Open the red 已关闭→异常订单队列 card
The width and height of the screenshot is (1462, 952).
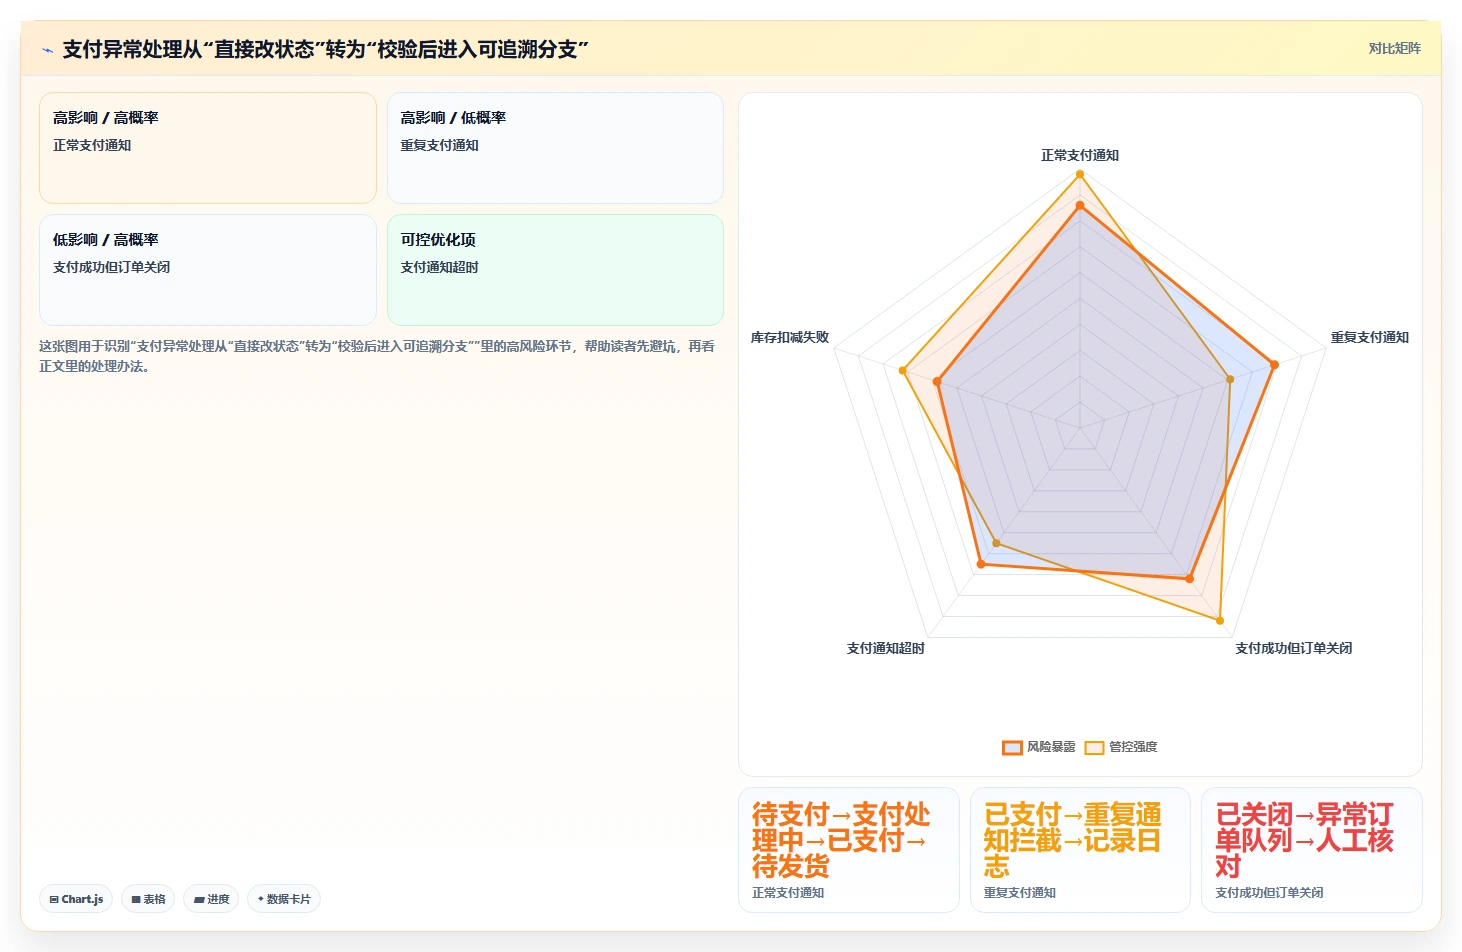[x=1312, y=850]
